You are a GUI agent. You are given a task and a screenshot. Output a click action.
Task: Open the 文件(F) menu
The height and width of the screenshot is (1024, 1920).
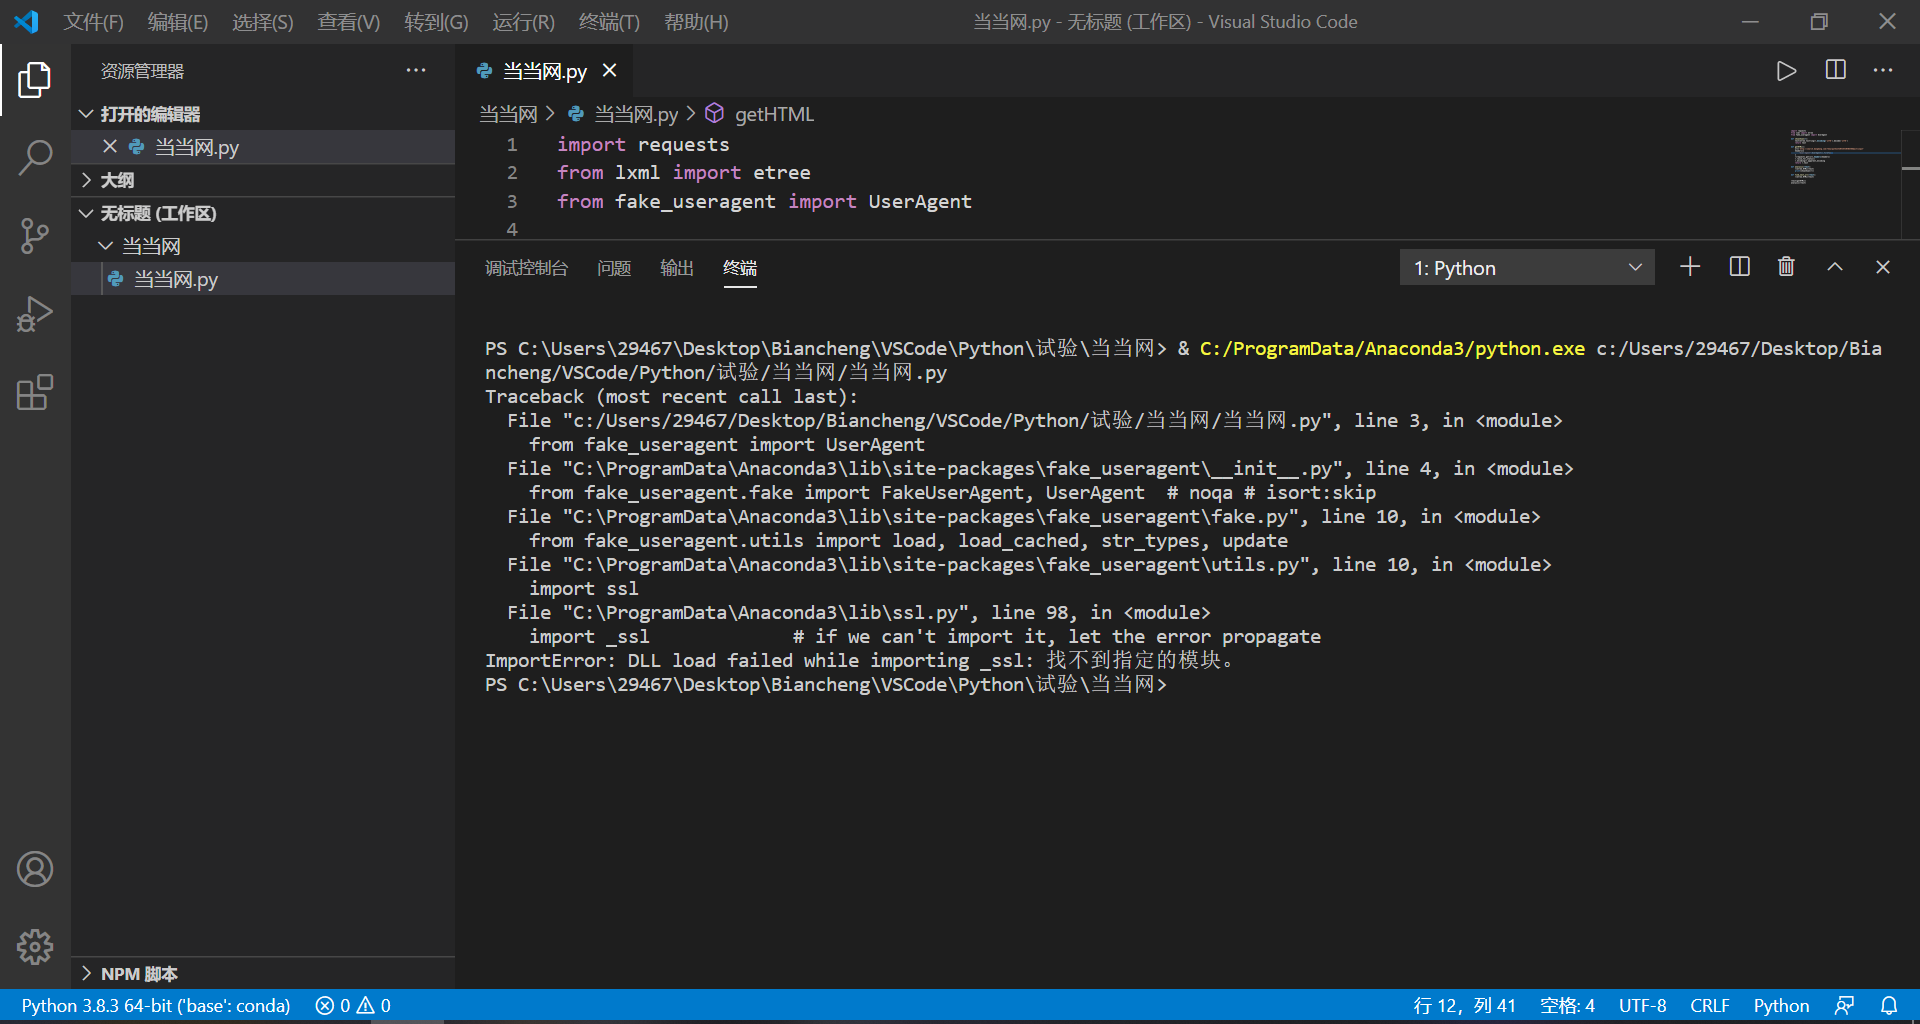(93, 22)
